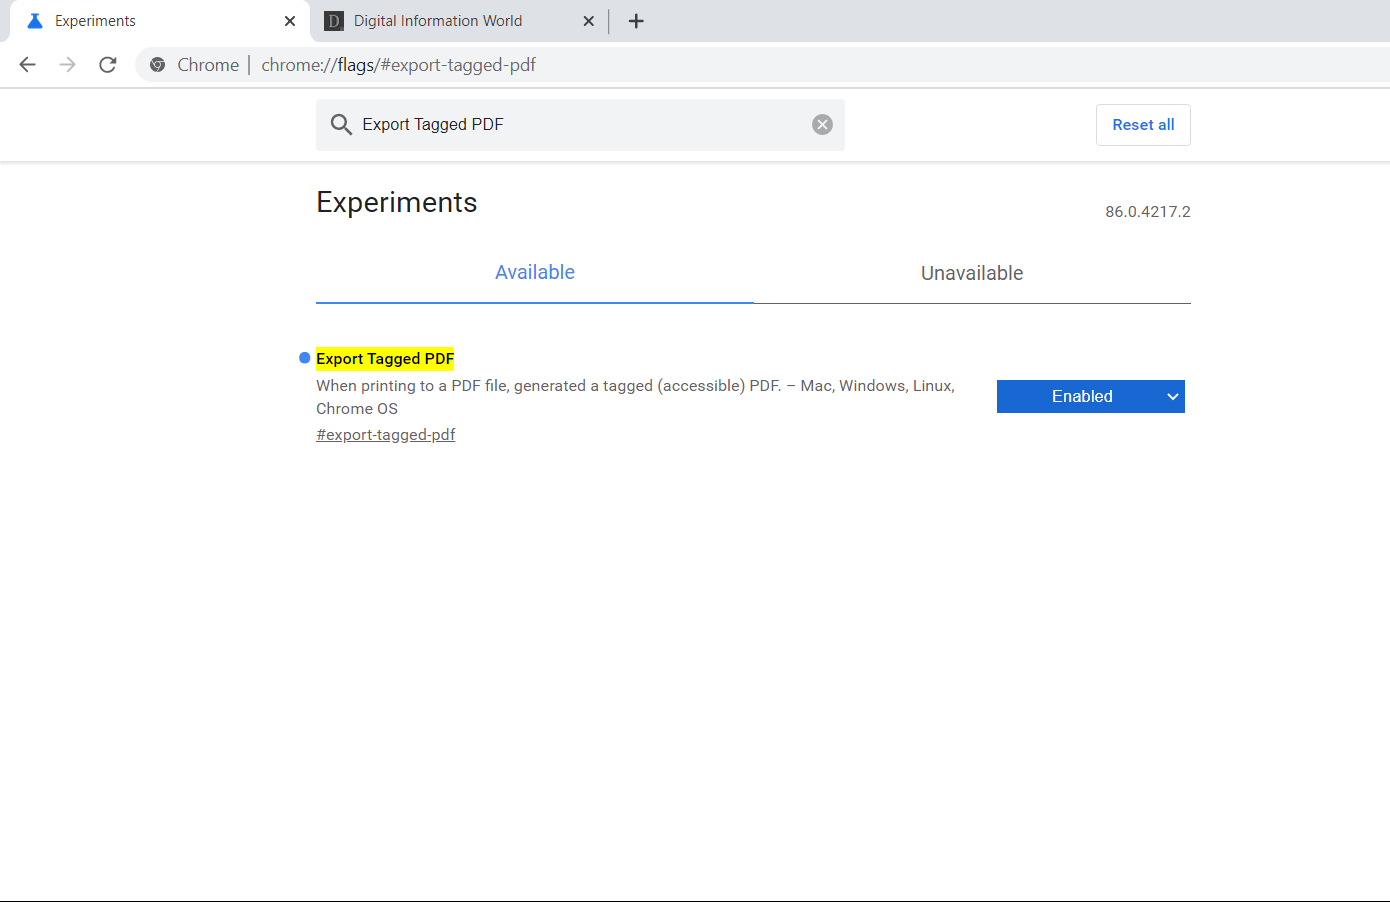The width and height of the screenshot is (1390, 902).
Task: Click the Available tab
Action: tap(534, 271)
